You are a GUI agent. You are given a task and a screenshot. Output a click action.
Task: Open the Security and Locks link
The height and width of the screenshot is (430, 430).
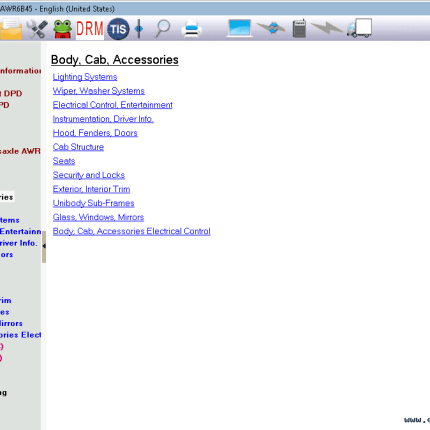tap(89, 175)
